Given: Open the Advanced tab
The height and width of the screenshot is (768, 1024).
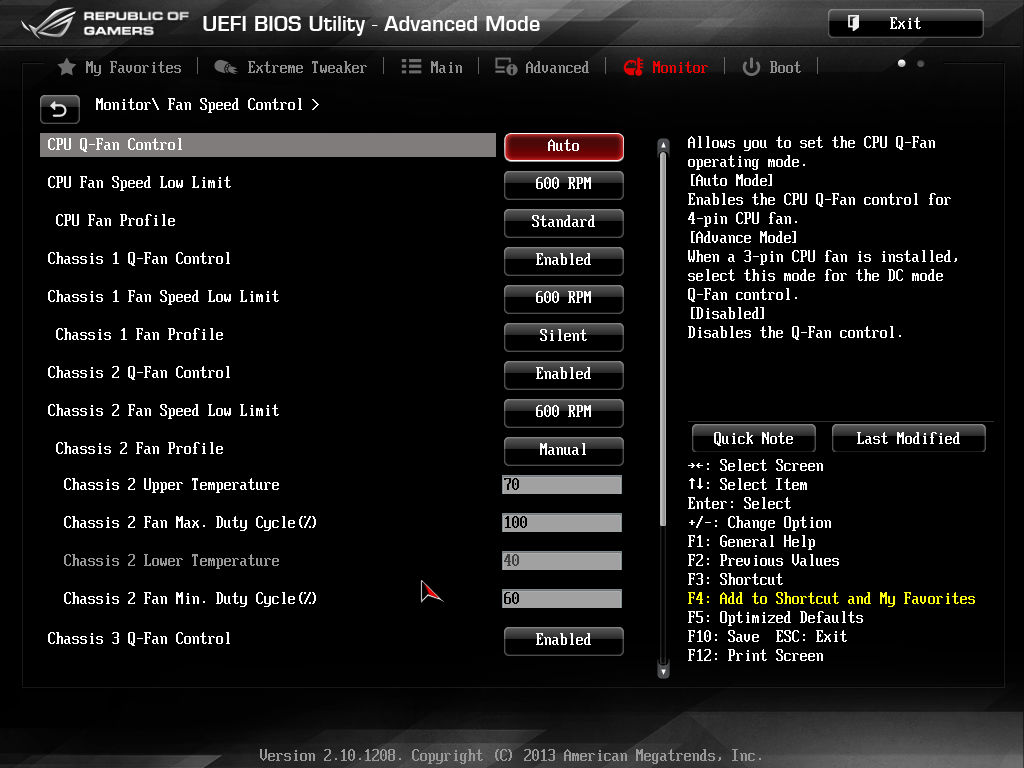Looking at the screenshot, I should [x=542, y=67].
